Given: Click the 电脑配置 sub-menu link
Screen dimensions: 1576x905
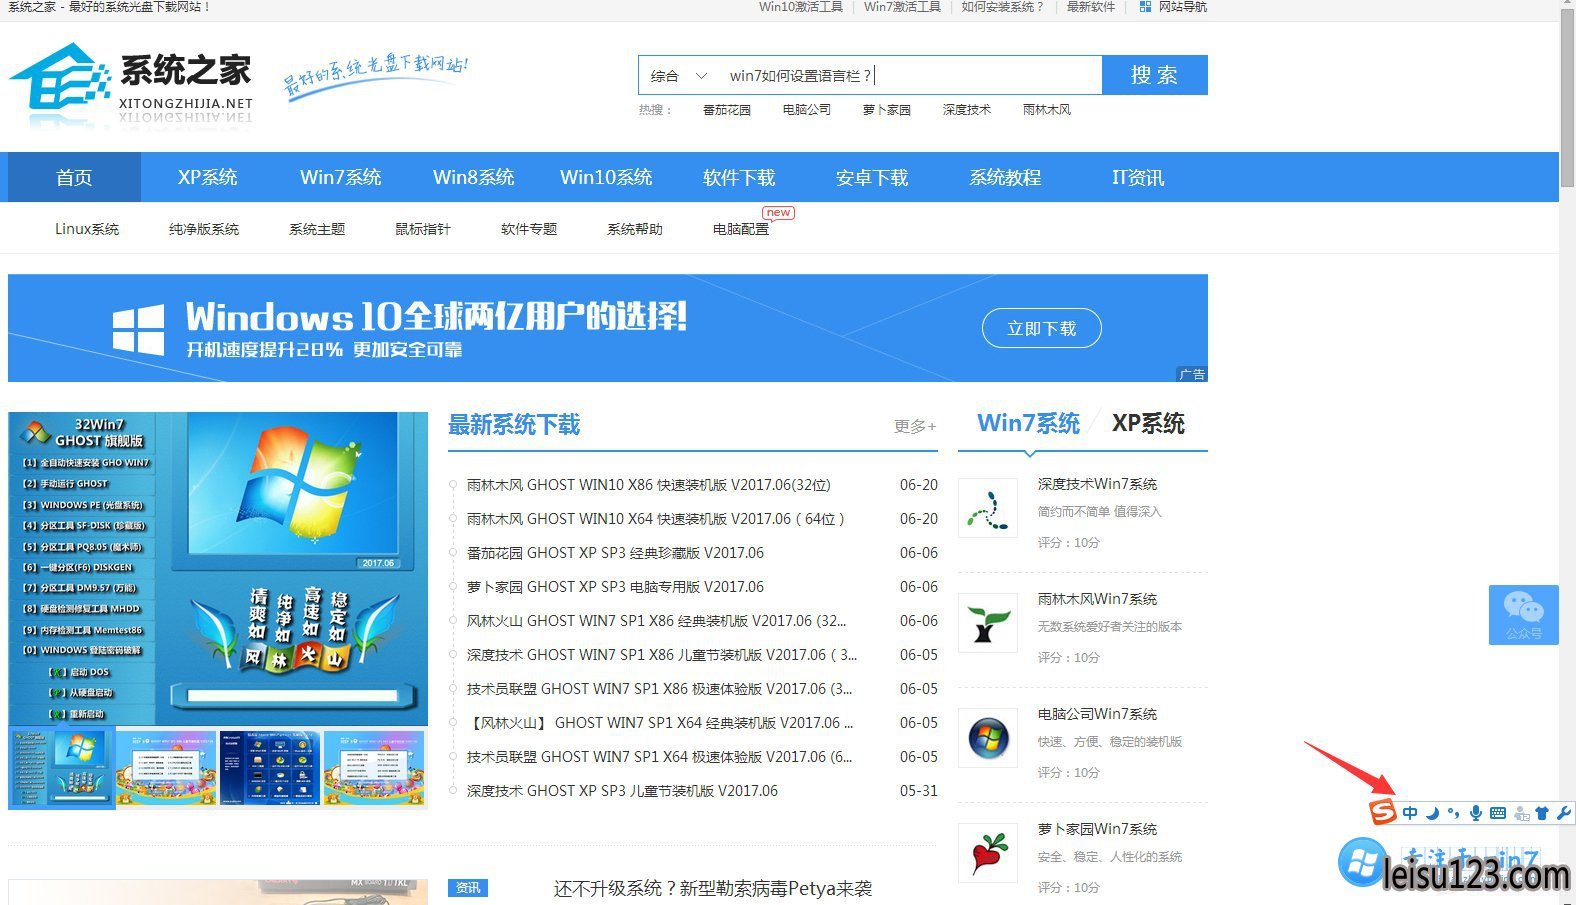Looking at the screenshot, I should point(741,229).
